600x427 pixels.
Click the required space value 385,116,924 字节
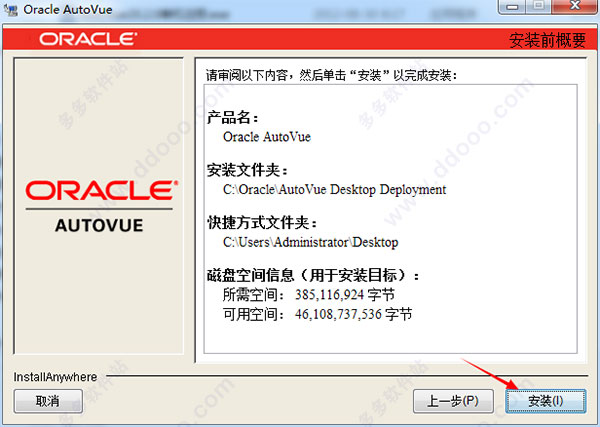(x=345, y=295)
